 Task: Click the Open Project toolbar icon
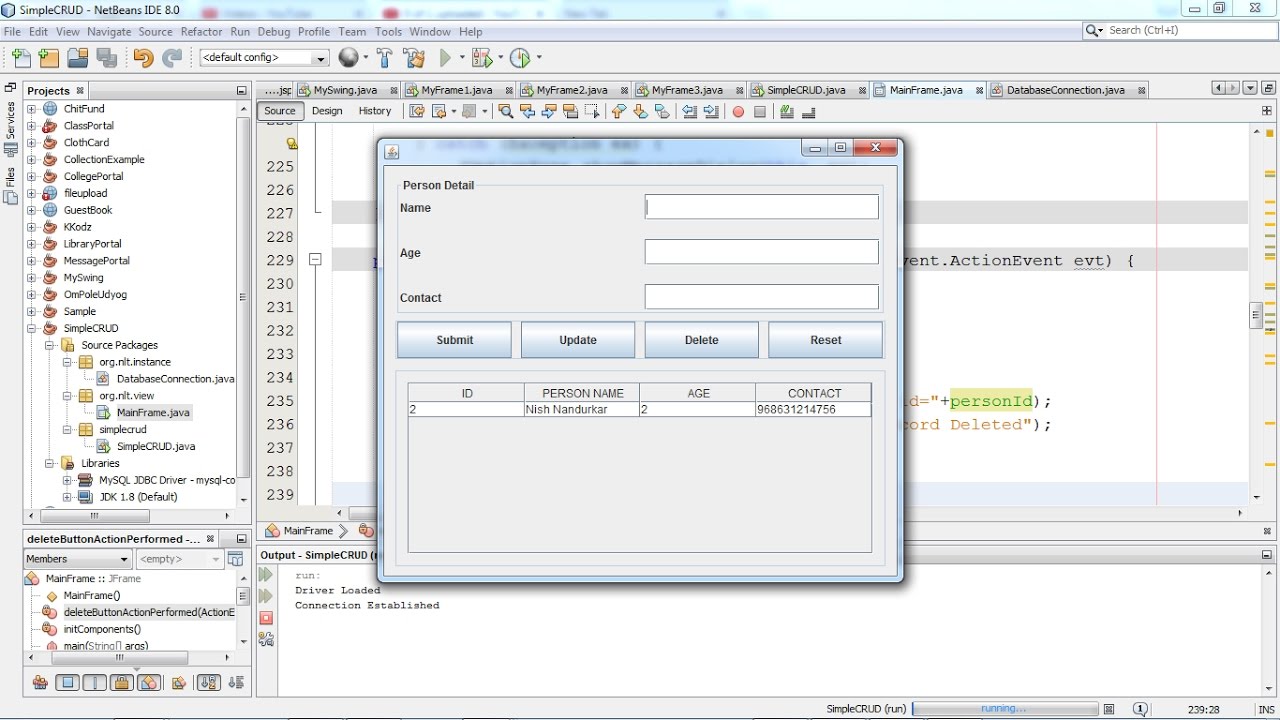(x=77, y=58)
